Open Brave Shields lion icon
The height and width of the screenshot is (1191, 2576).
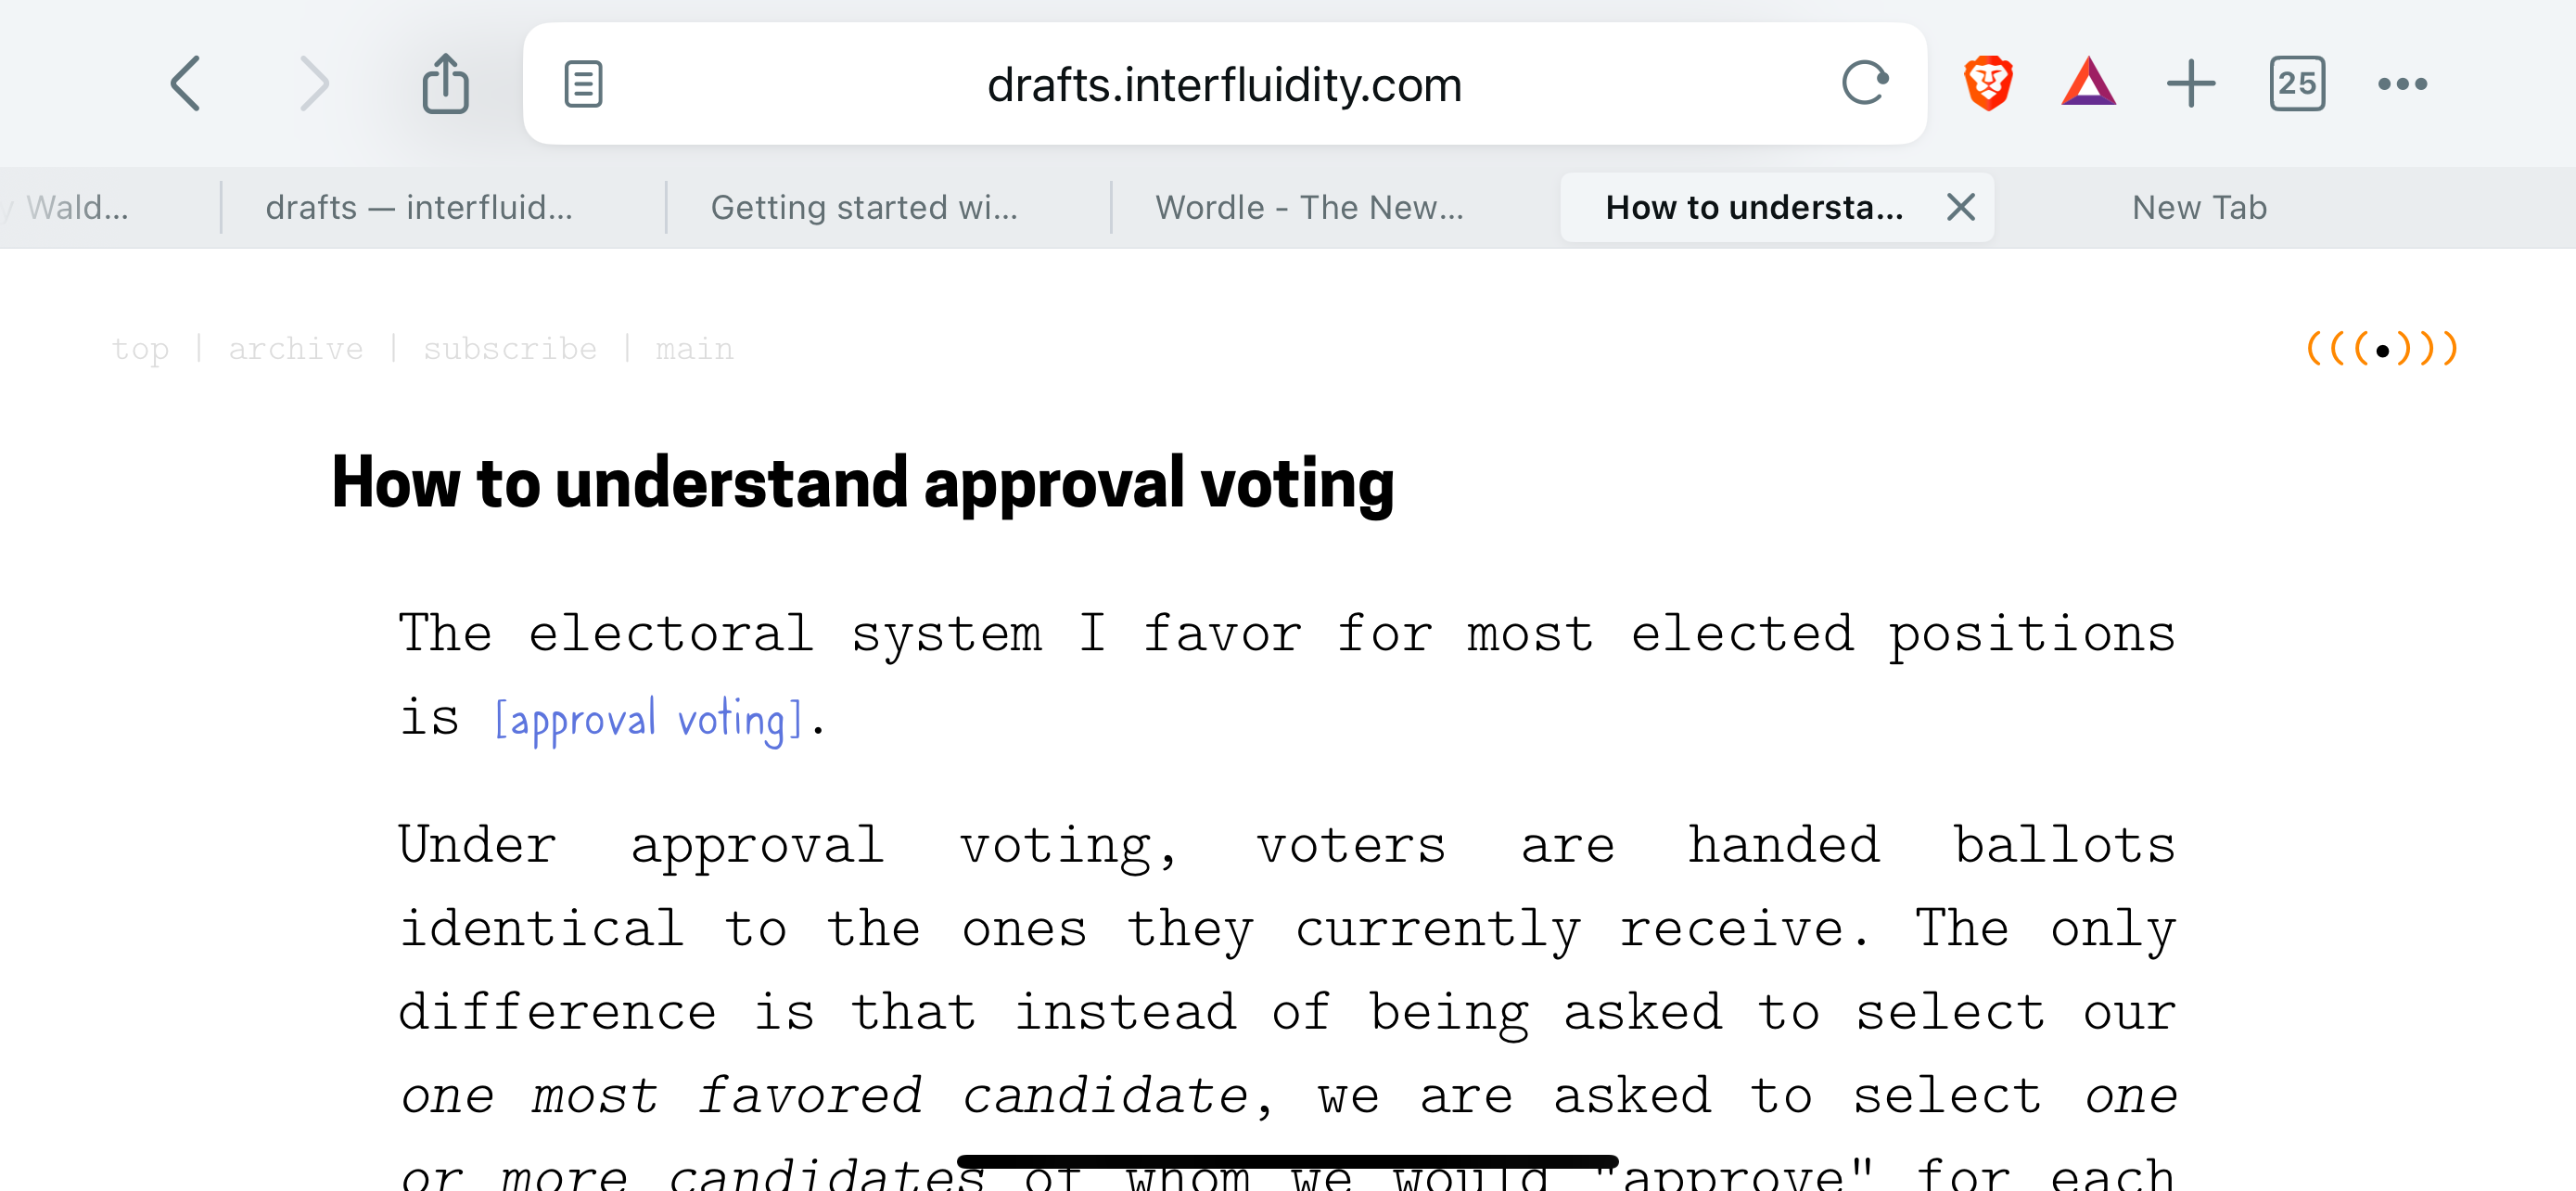(x=1988, y=83)
